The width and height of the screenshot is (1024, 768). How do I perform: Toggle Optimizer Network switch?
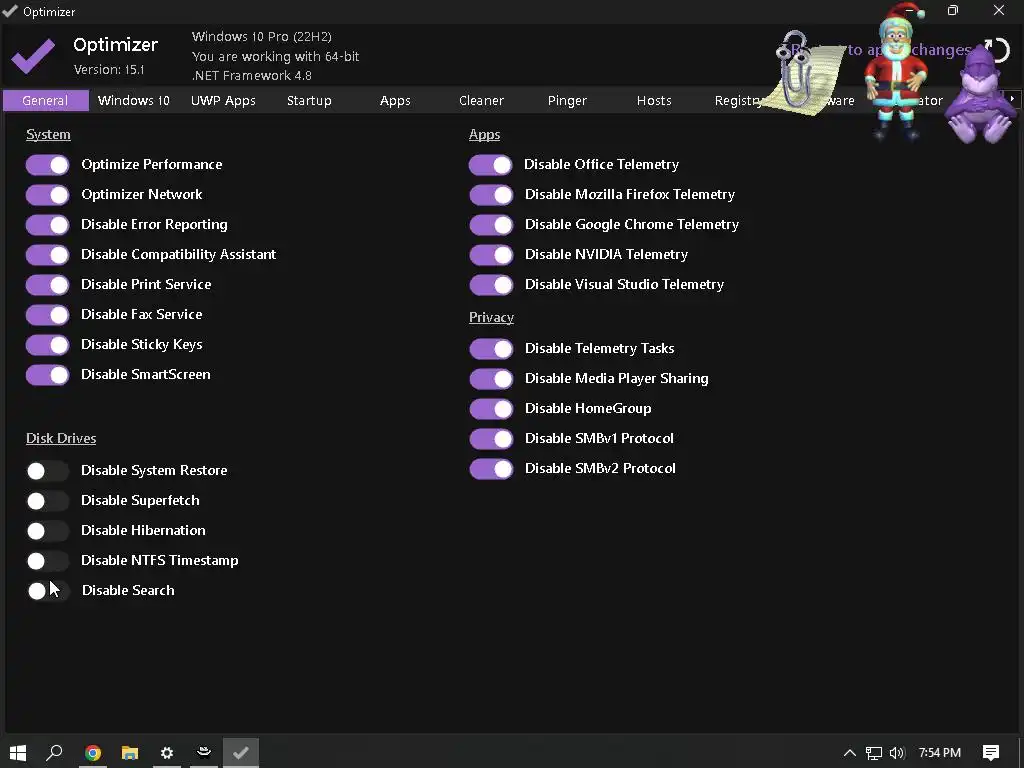coord(48,195)
